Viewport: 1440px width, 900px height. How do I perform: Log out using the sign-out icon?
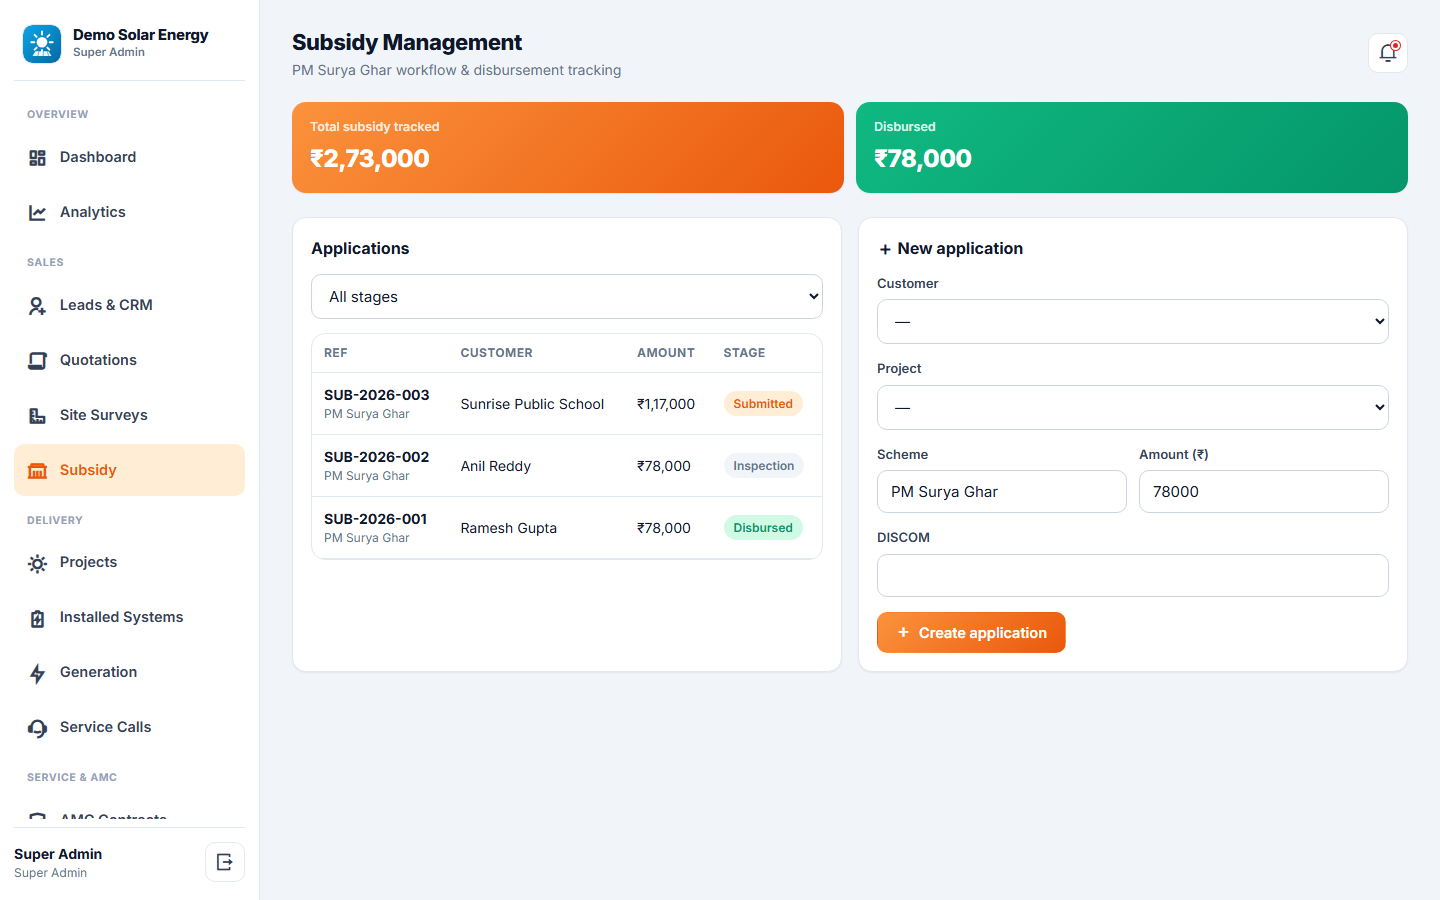[225, 862]
